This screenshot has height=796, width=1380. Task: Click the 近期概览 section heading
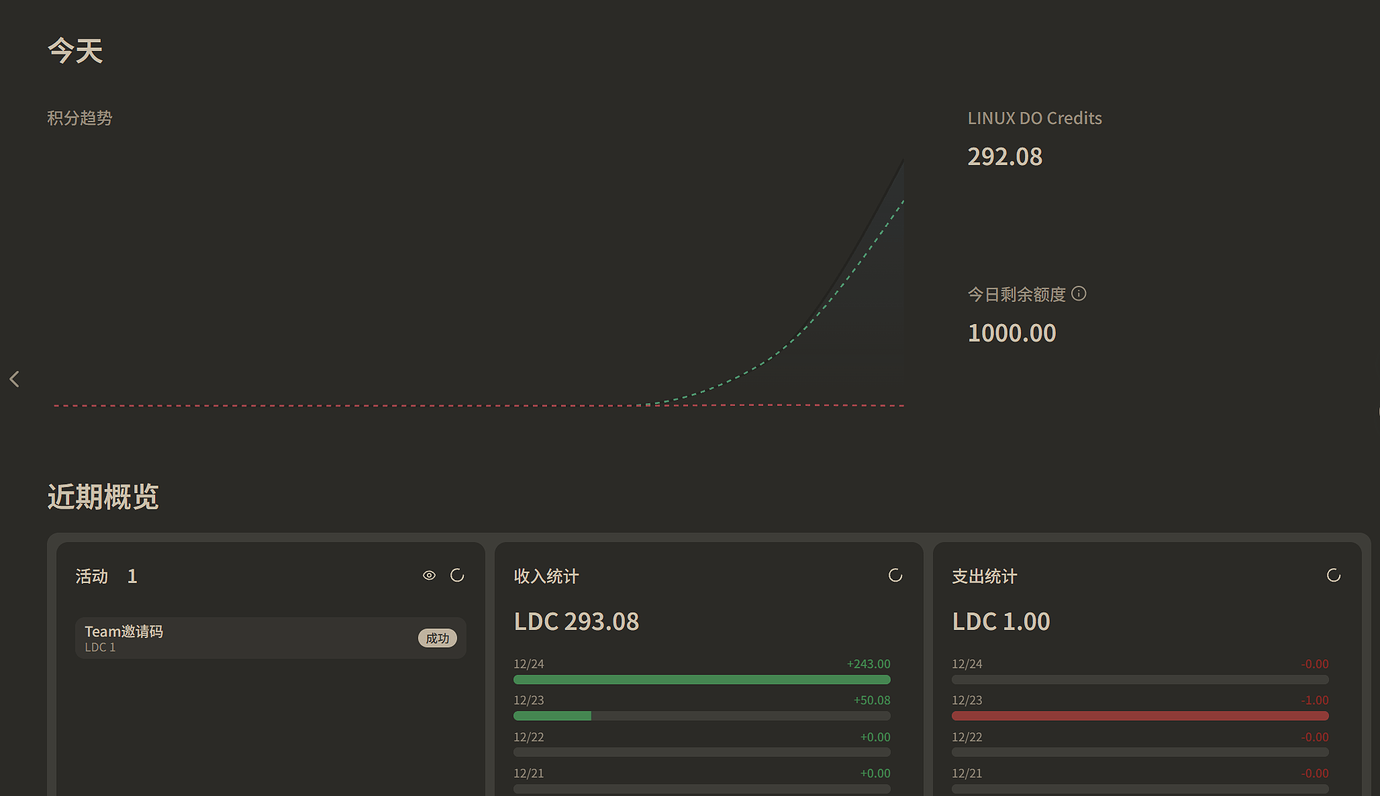click(103, 497)
